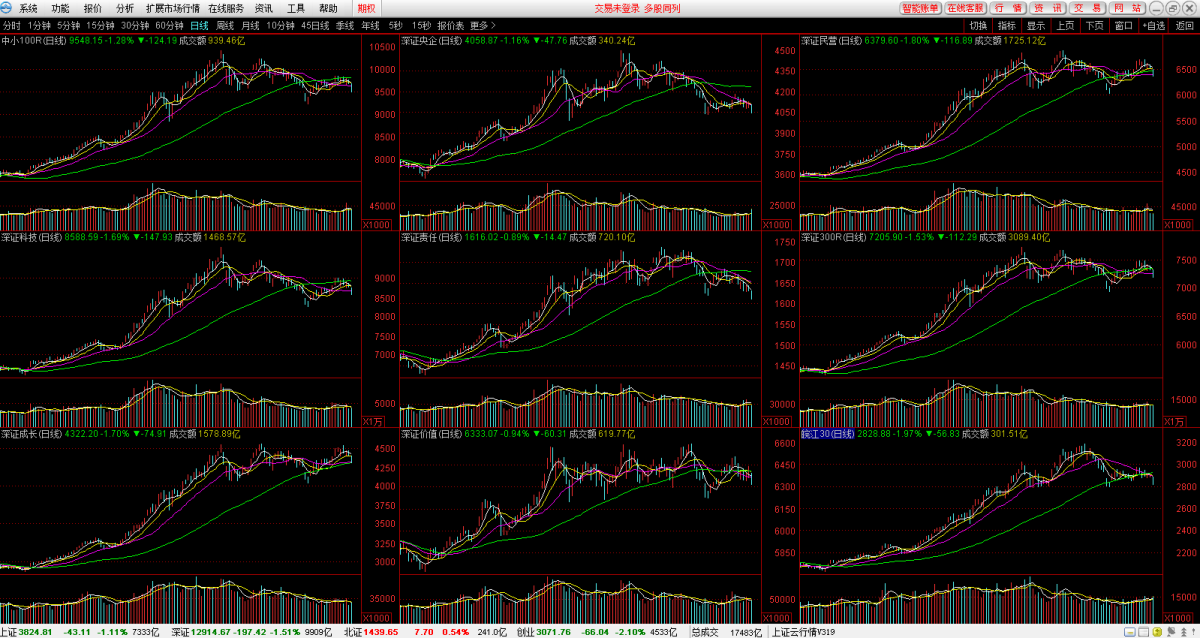Click the single up-arrow icon at far bottom-right
Image resolution: width=1200 pixels, height=638 pixels.
tap(1194, 632)
